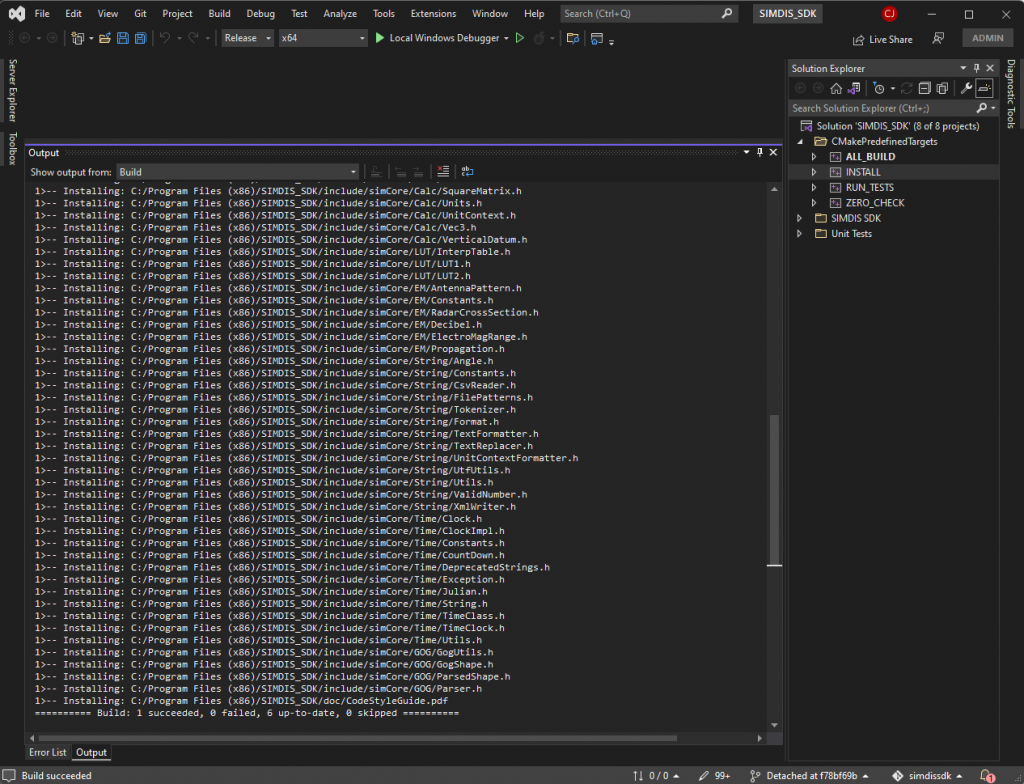Click the Pending Changes Filter clock icon
Viewport: 1024px width, 784px height.
click(x=879, y=88)
